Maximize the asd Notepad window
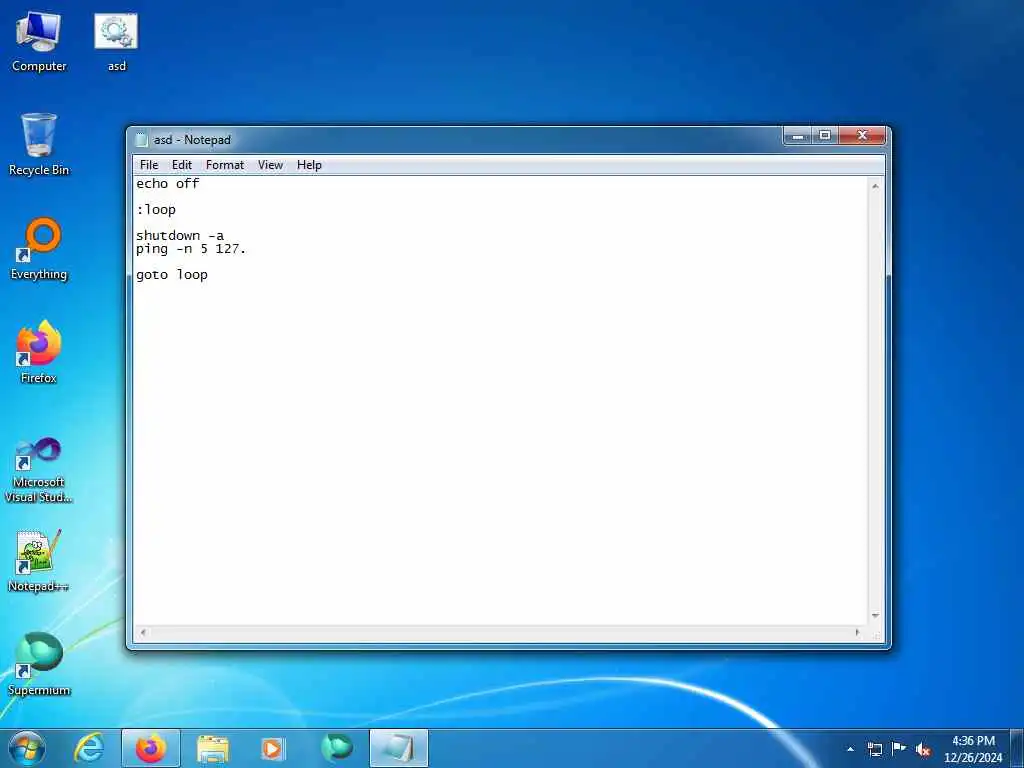This screenshot has height=768, width=1024. click(x=825, y=136)
